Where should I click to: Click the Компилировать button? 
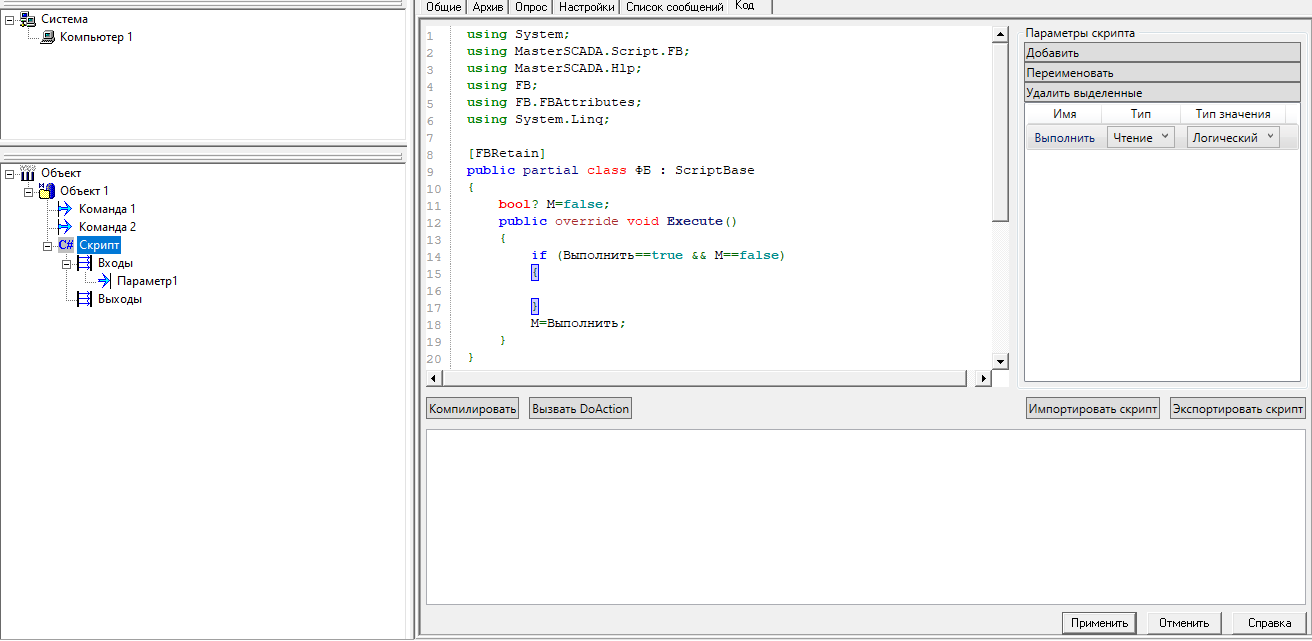(x=473, y=409)
